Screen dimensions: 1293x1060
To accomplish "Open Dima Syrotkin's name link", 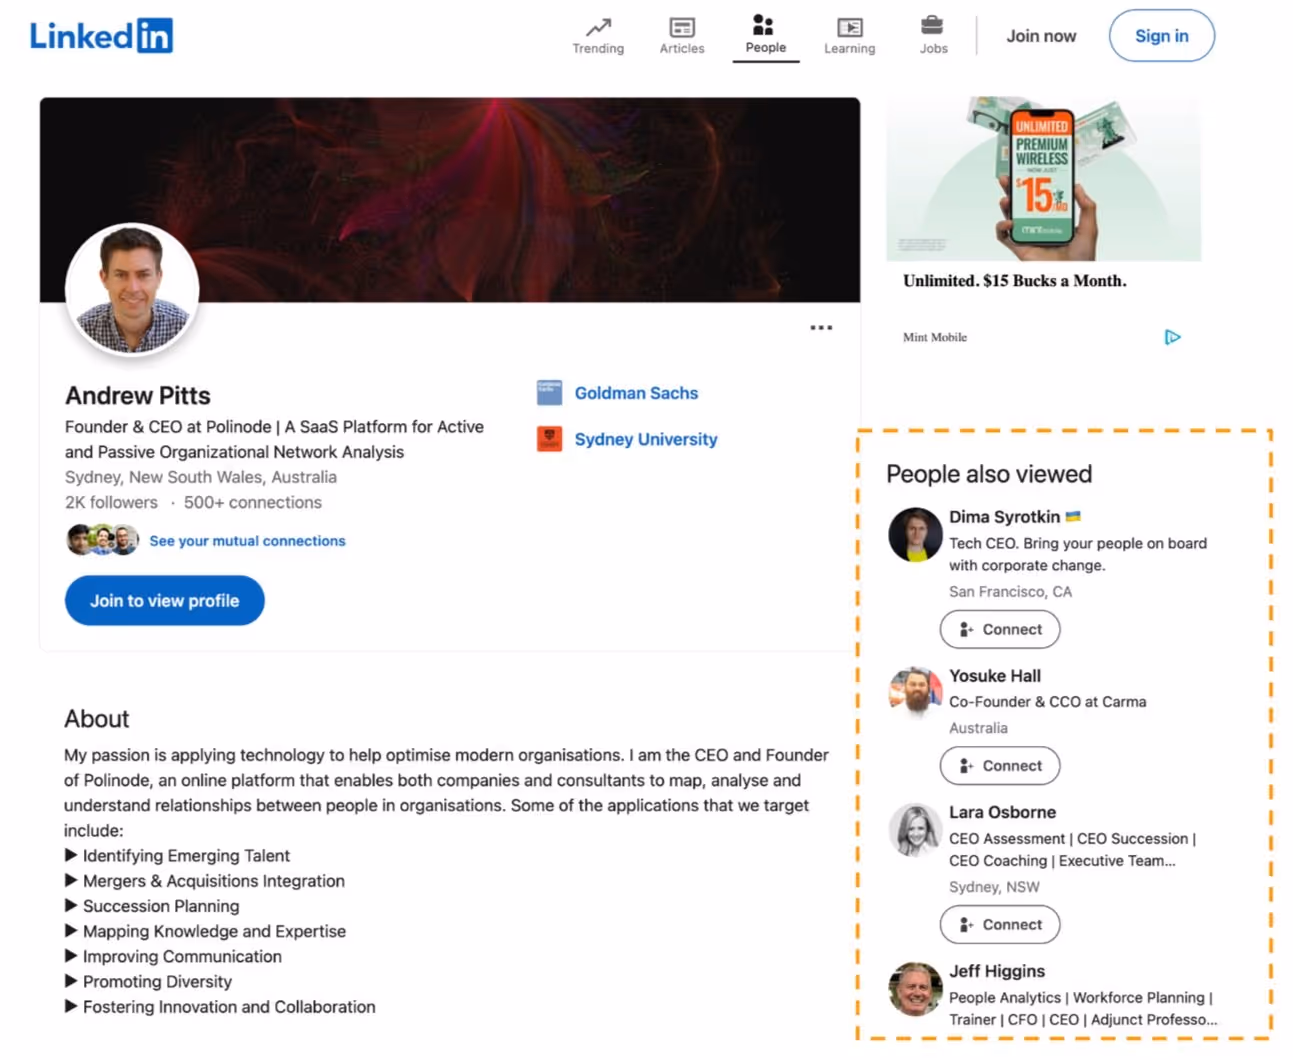I will (x=1004, y=517).
